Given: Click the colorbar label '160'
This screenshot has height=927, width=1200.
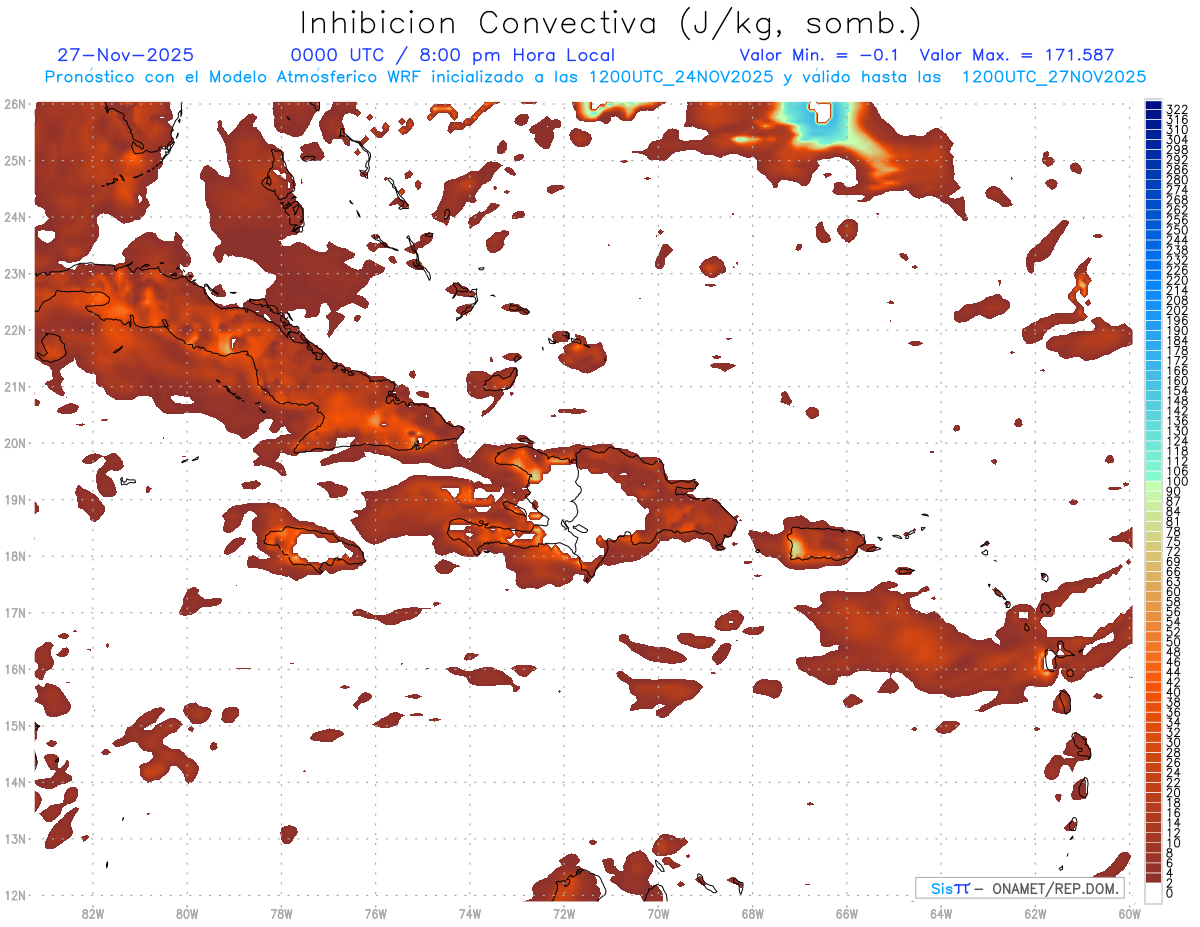Looking at the screenshot, I should (x=1177, y=380).
